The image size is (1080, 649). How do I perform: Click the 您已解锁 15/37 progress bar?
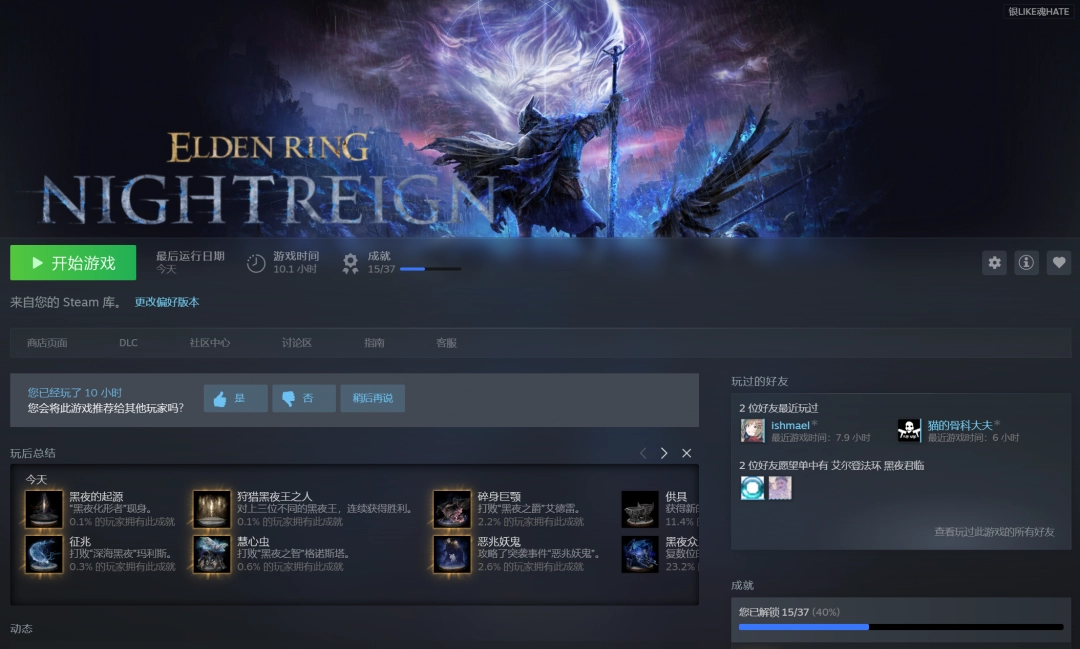901,627
